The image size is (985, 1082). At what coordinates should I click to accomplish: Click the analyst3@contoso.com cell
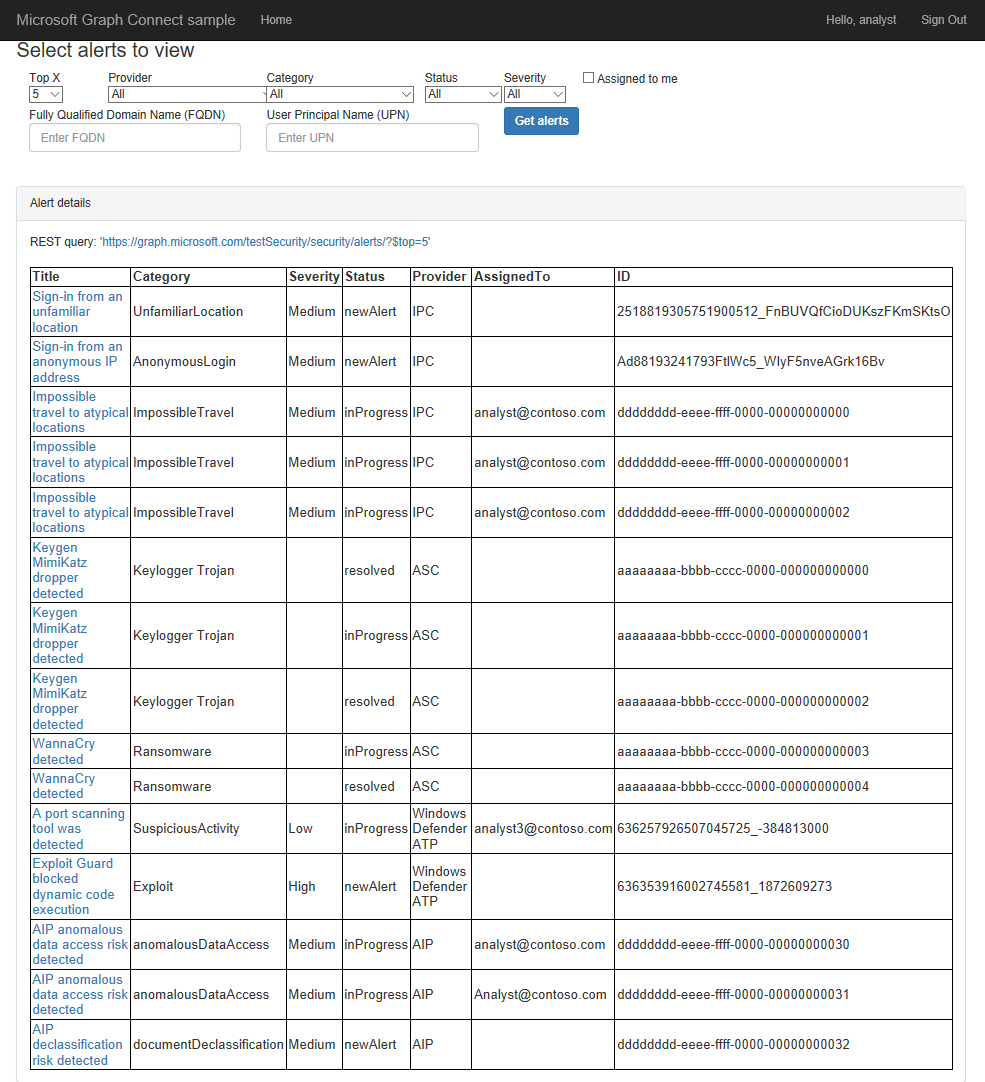[x=543, y=829]
